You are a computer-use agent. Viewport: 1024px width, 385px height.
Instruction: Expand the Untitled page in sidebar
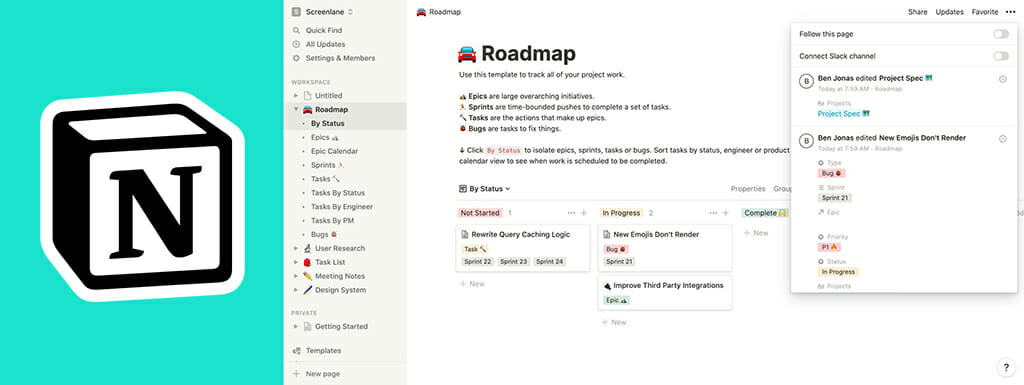click(296, 96)
